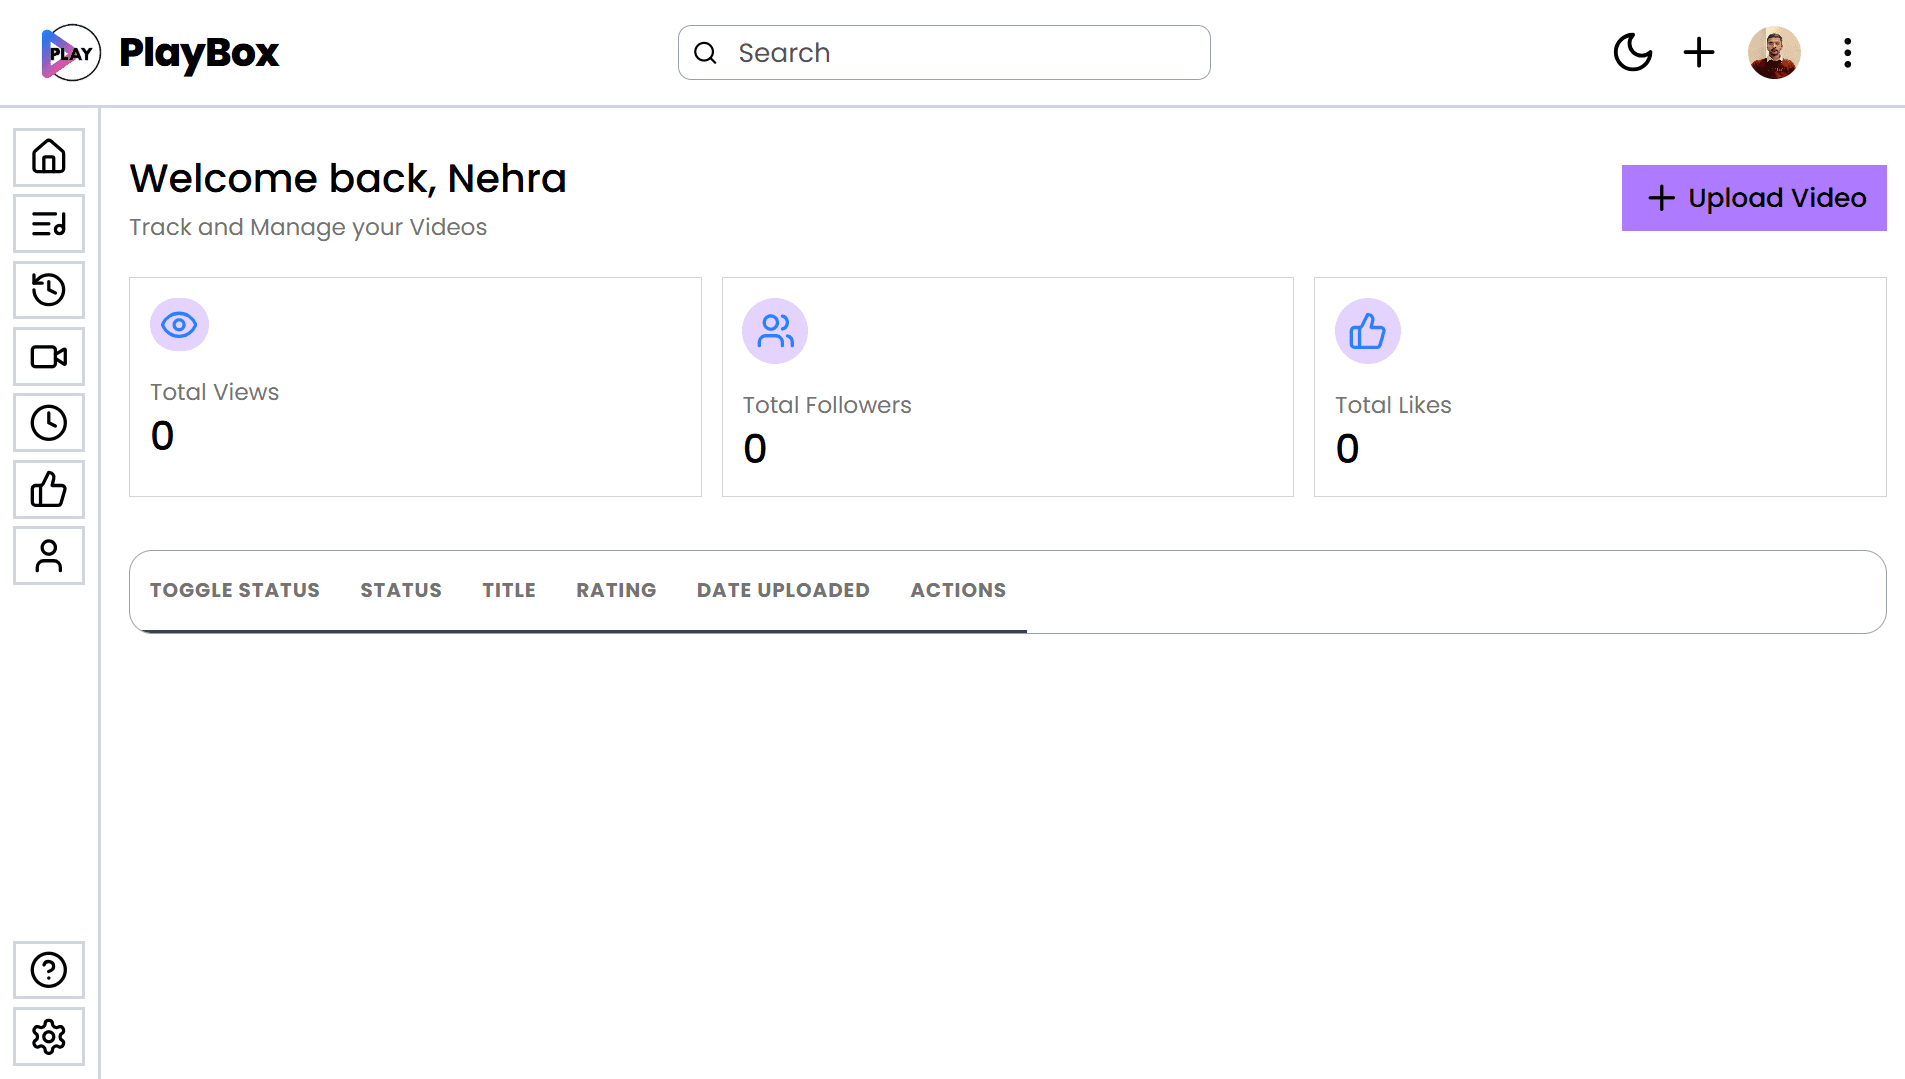The height and width of the screenshot is (1079, 1905).
Task: Open the Watch Later clock icon
Action: [49, 423]
